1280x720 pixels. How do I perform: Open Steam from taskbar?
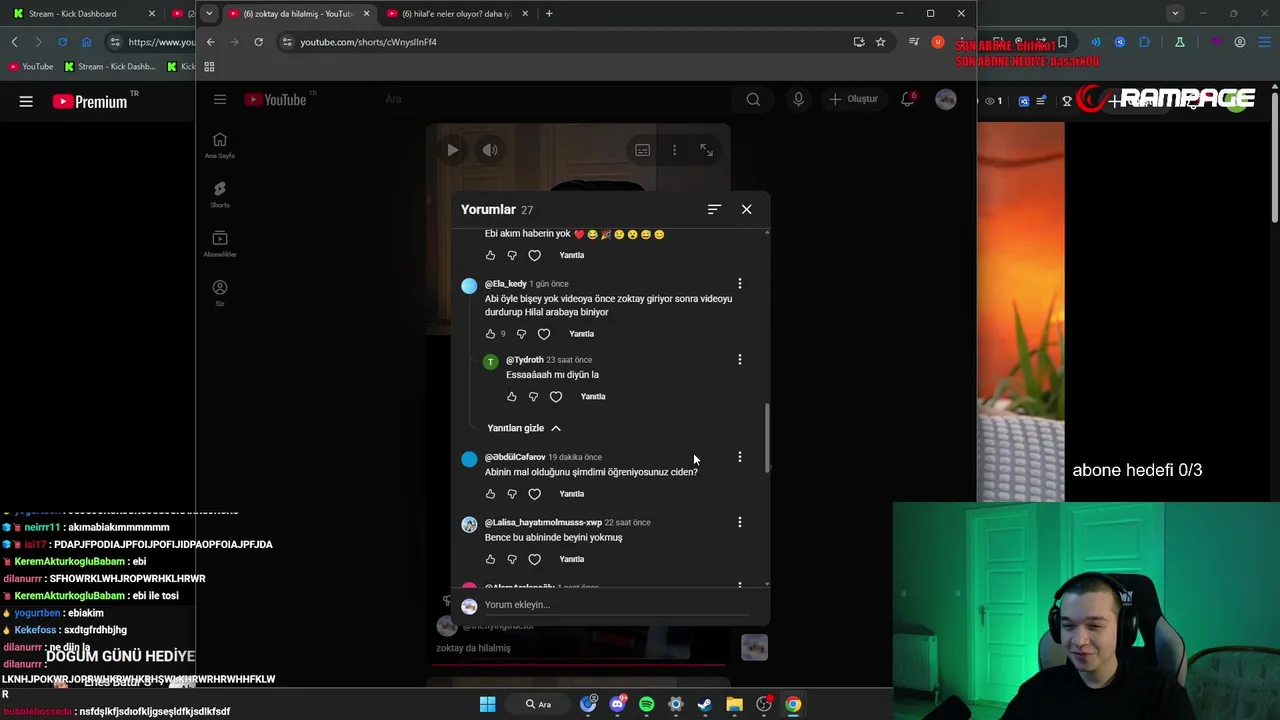705,704
